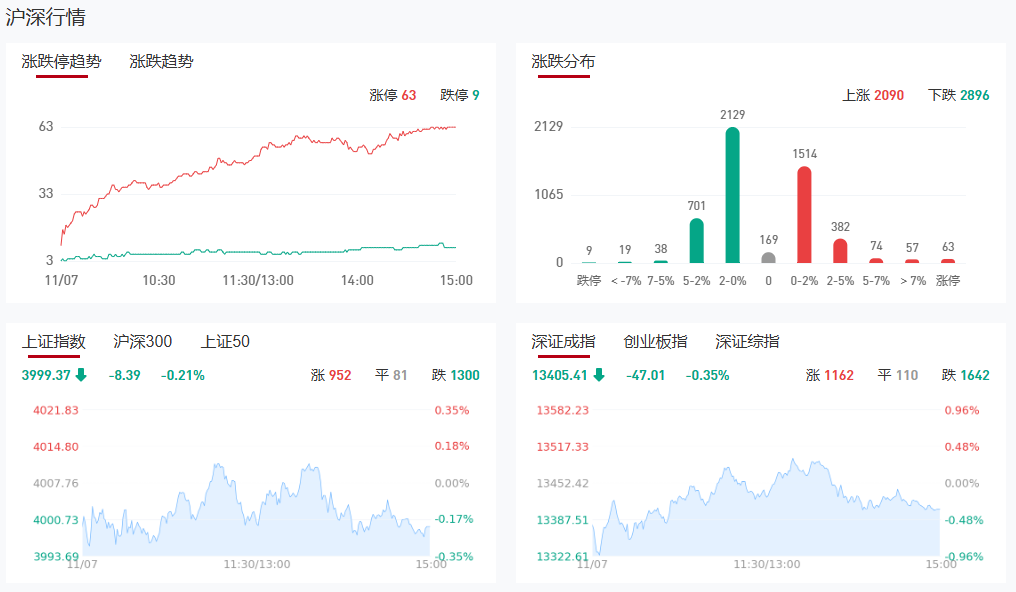Select the 深证成指 tab

tap(563, 342)
